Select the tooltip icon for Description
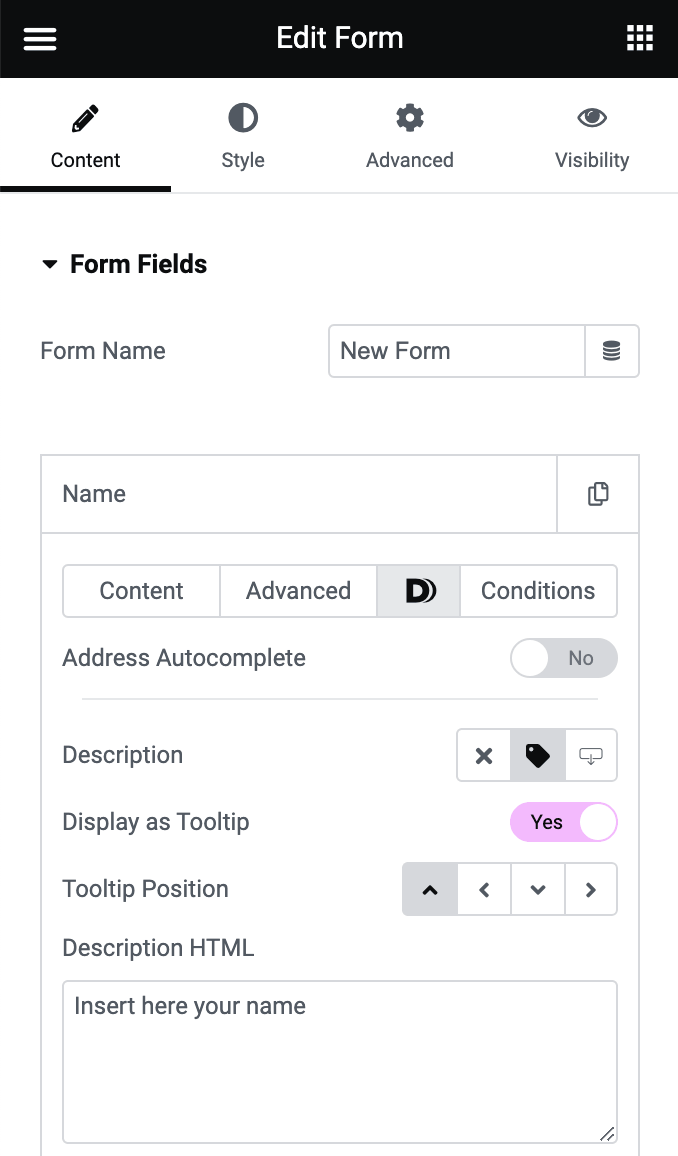Viewport: 678px width, 1156px height. pos(591,755)
